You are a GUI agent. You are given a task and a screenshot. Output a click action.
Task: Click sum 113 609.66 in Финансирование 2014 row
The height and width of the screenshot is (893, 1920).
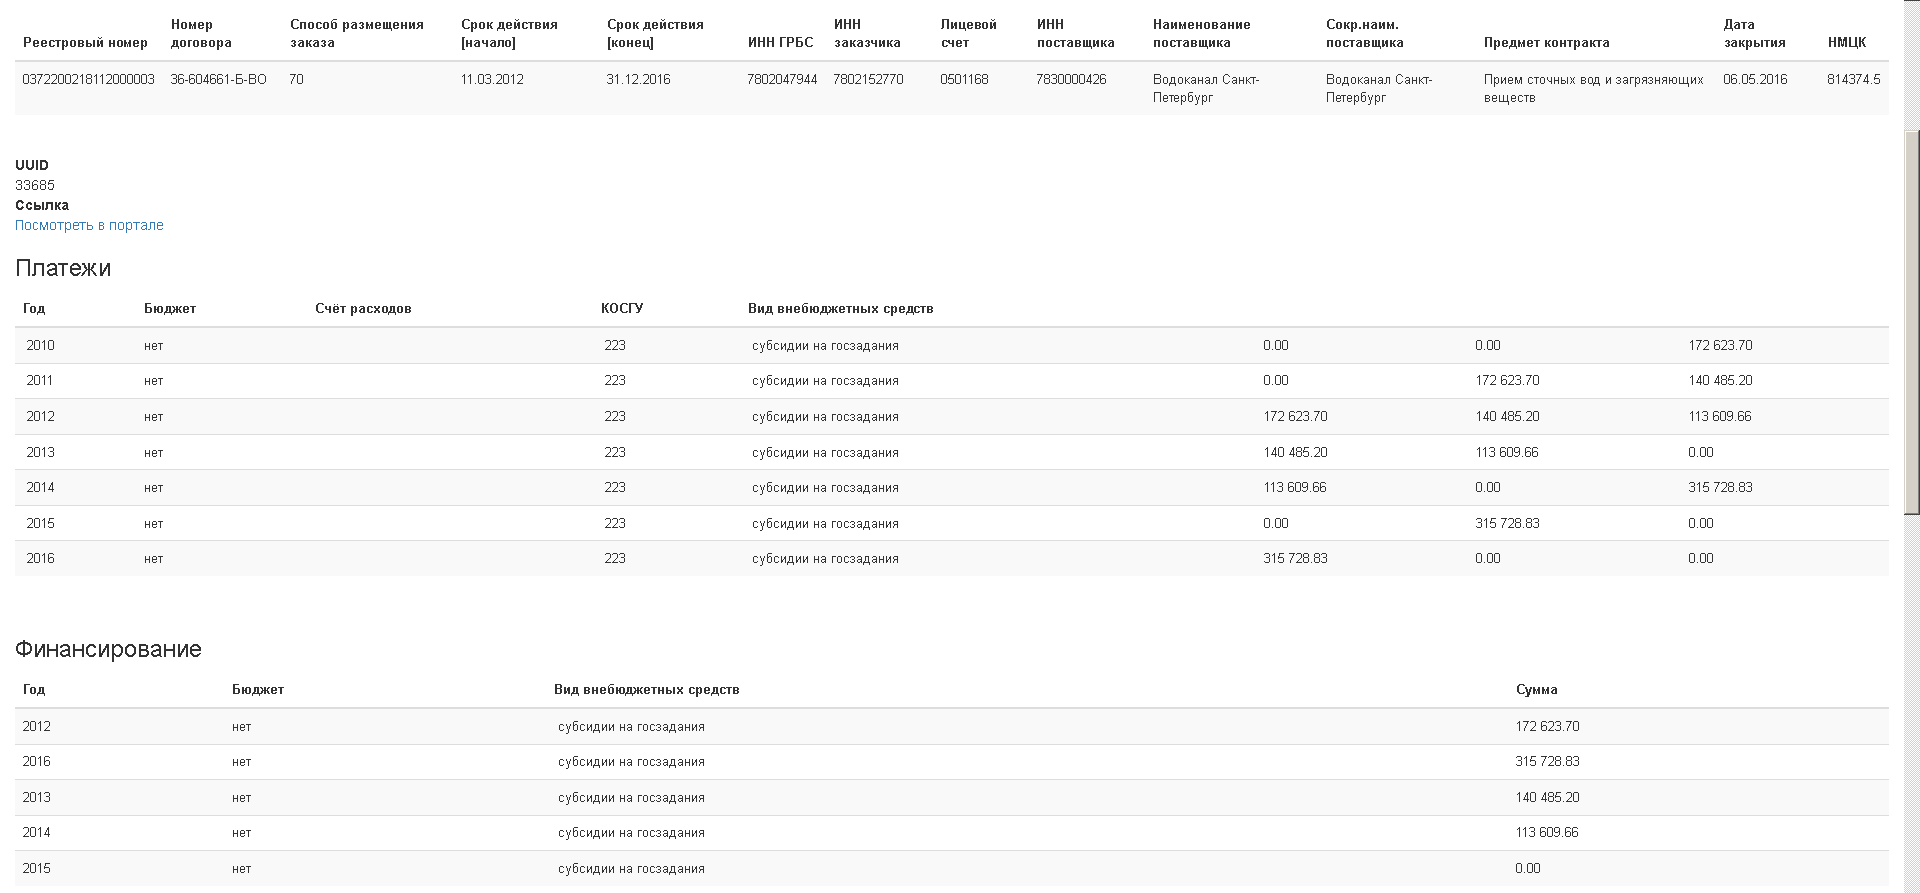pyautogui.click(x=1547, y=832)
